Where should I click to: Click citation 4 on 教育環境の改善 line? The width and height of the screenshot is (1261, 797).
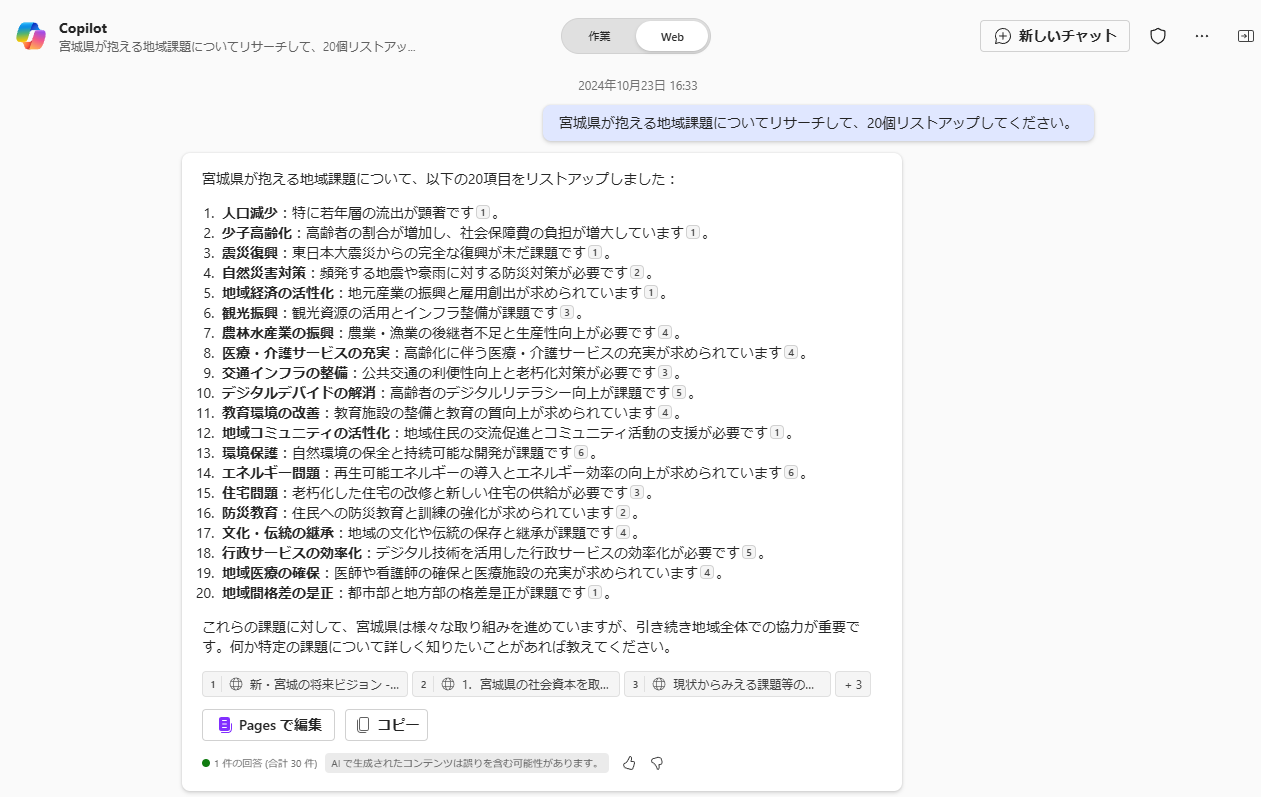(x=665, y=412)
